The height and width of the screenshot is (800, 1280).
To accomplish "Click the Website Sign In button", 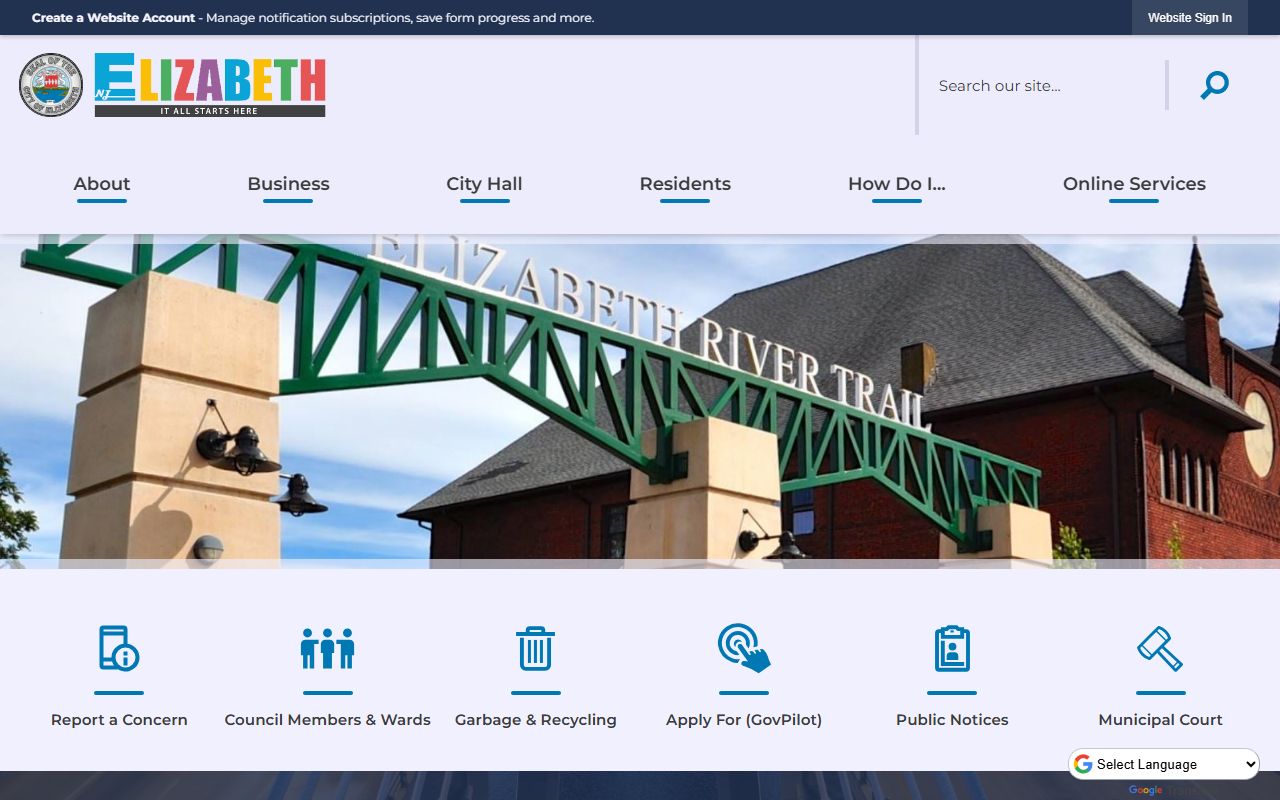I will (x=1189, y=18).
